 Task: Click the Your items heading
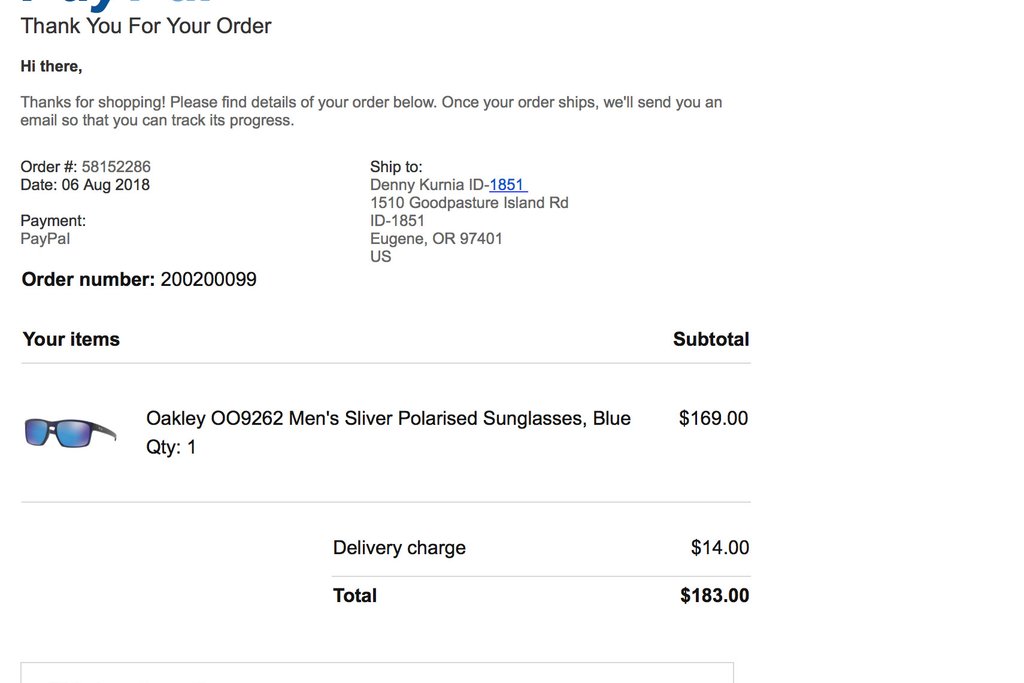[x=71, y=339]
